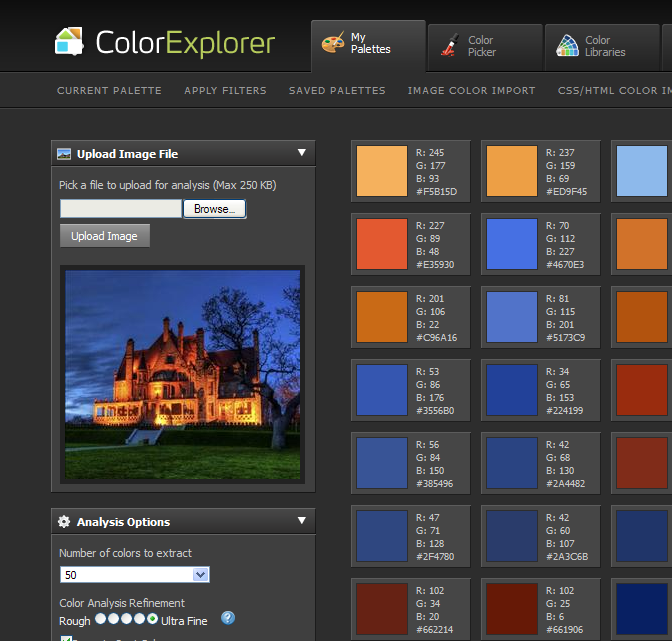The width and height of the screenshot is (672, 641).
Task: Click the hex value #4670E3 text
Action: [x=565, y=264]
